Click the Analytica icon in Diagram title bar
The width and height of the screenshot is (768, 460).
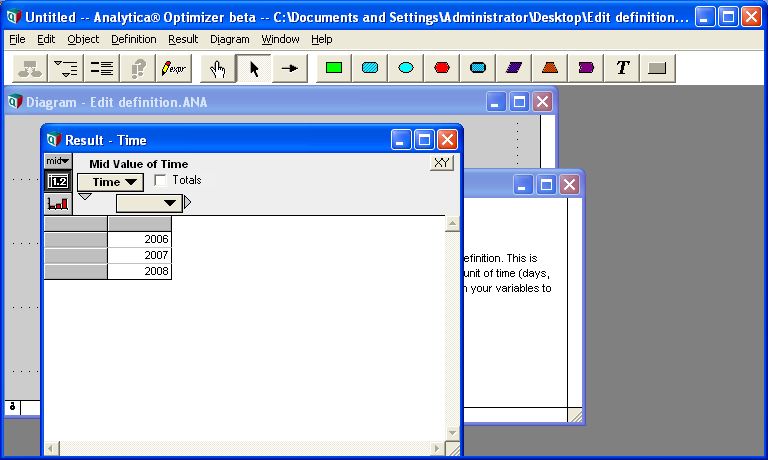[15, 101]
